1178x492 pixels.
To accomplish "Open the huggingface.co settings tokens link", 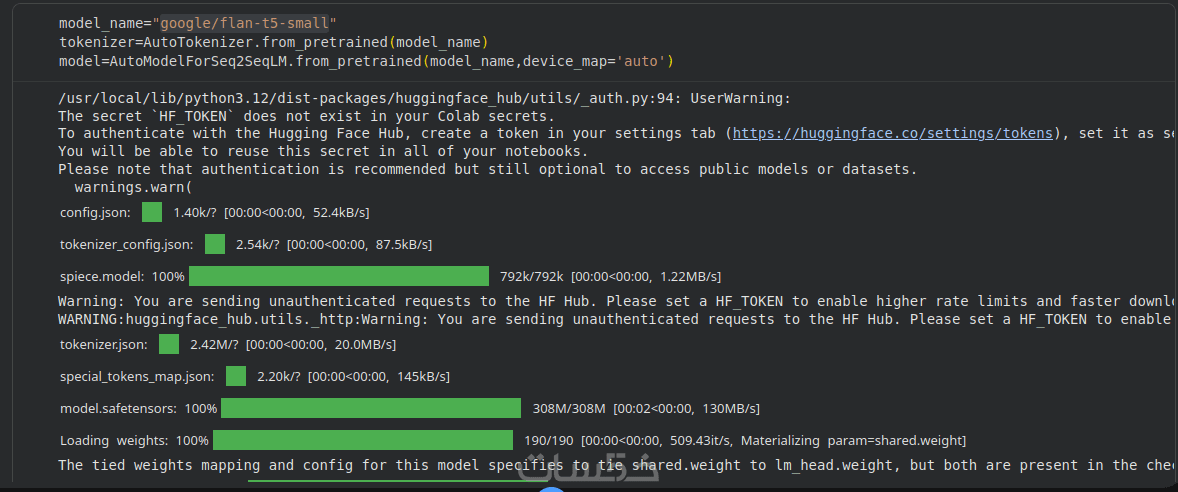I will coord(893,133).
